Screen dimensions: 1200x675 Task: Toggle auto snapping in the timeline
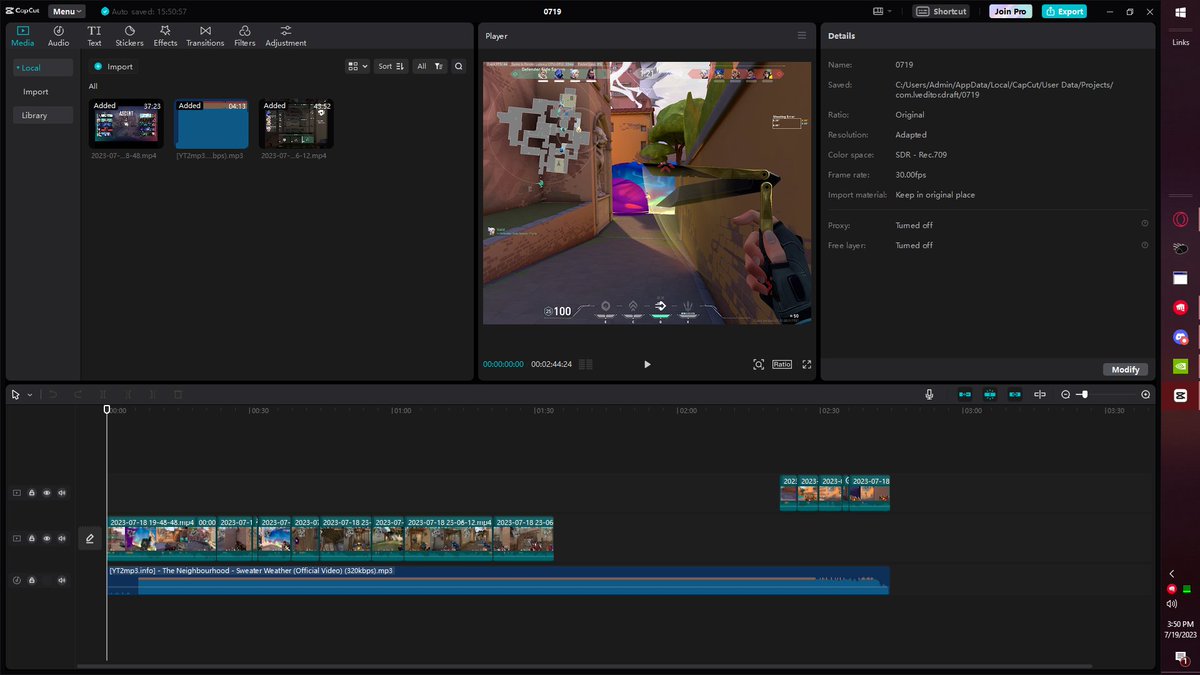990,395
